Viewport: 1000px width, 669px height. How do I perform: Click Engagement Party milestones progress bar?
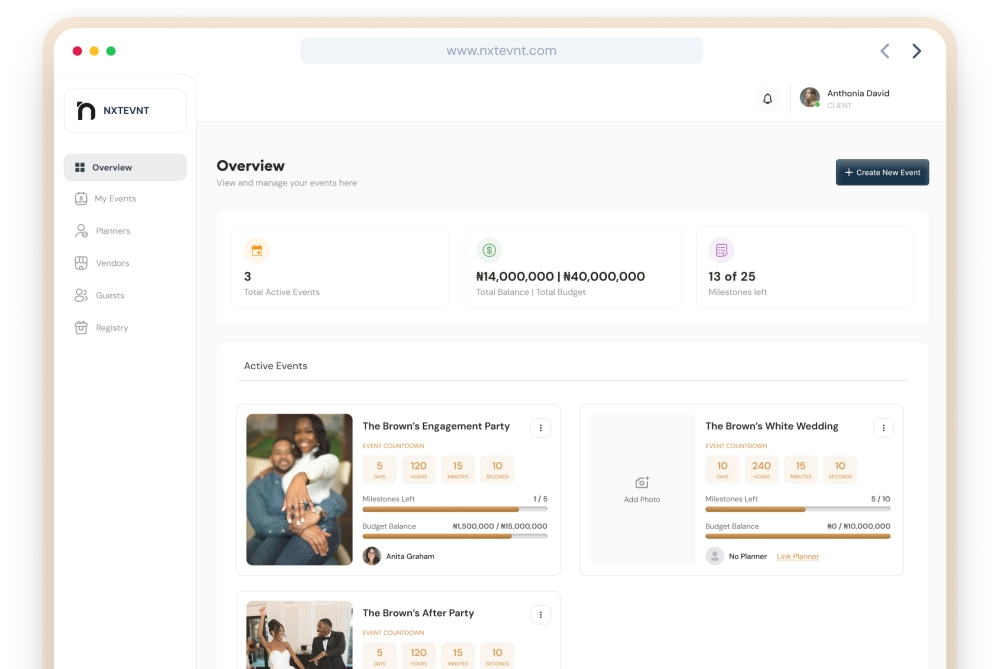[x=455, y=510]
